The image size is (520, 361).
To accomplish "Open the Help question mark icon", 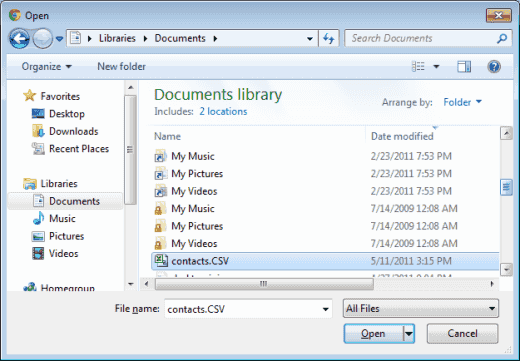I will [x=494, y=67].
